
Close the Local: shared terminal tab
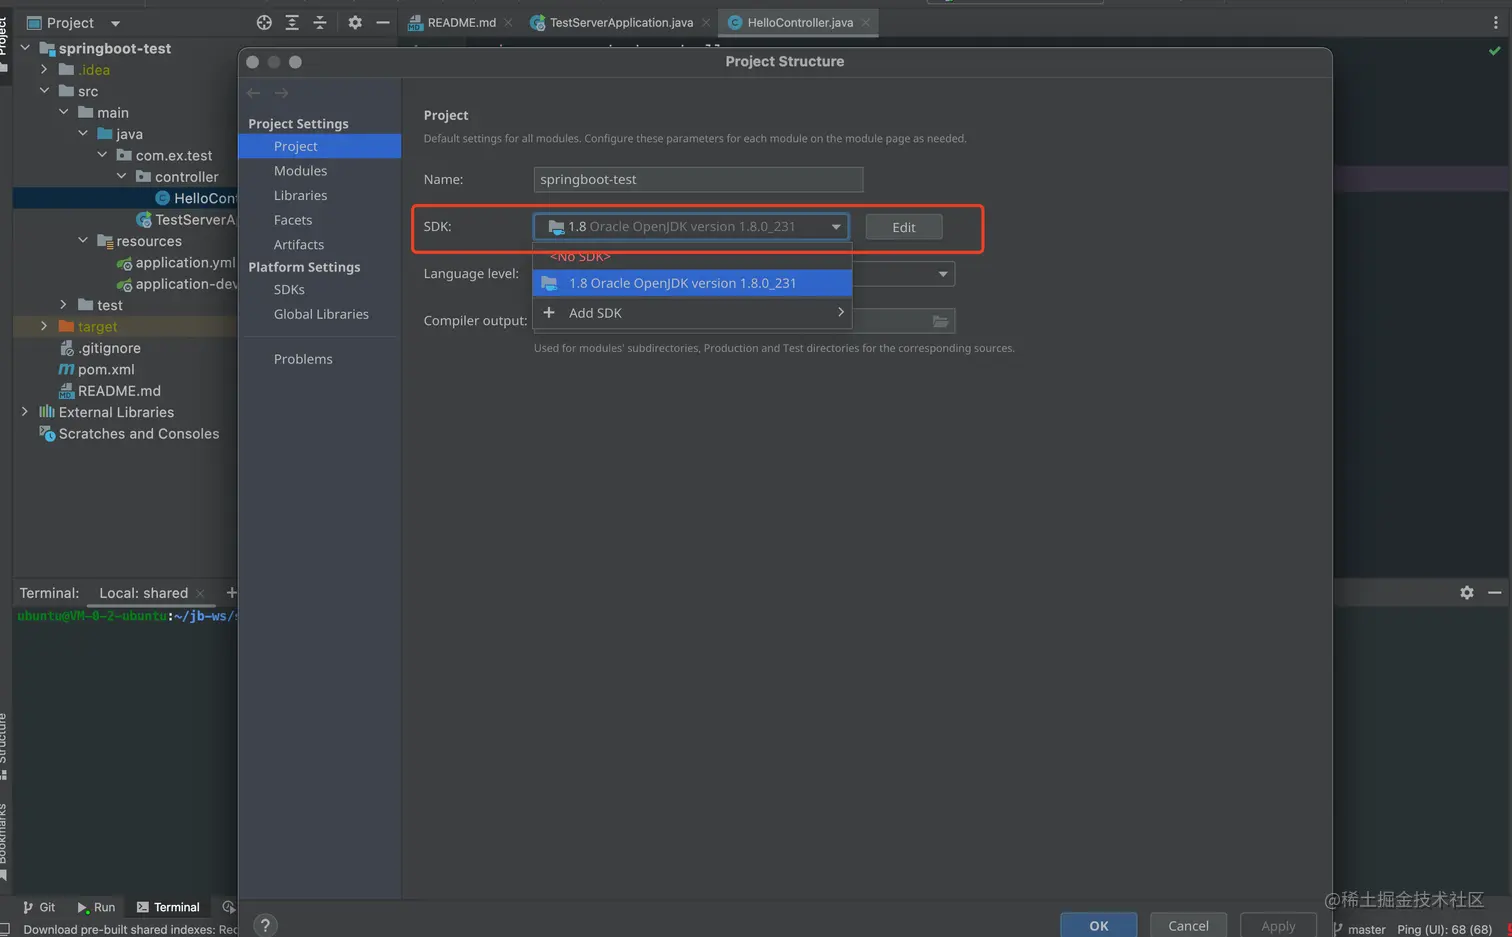(201, 593)
